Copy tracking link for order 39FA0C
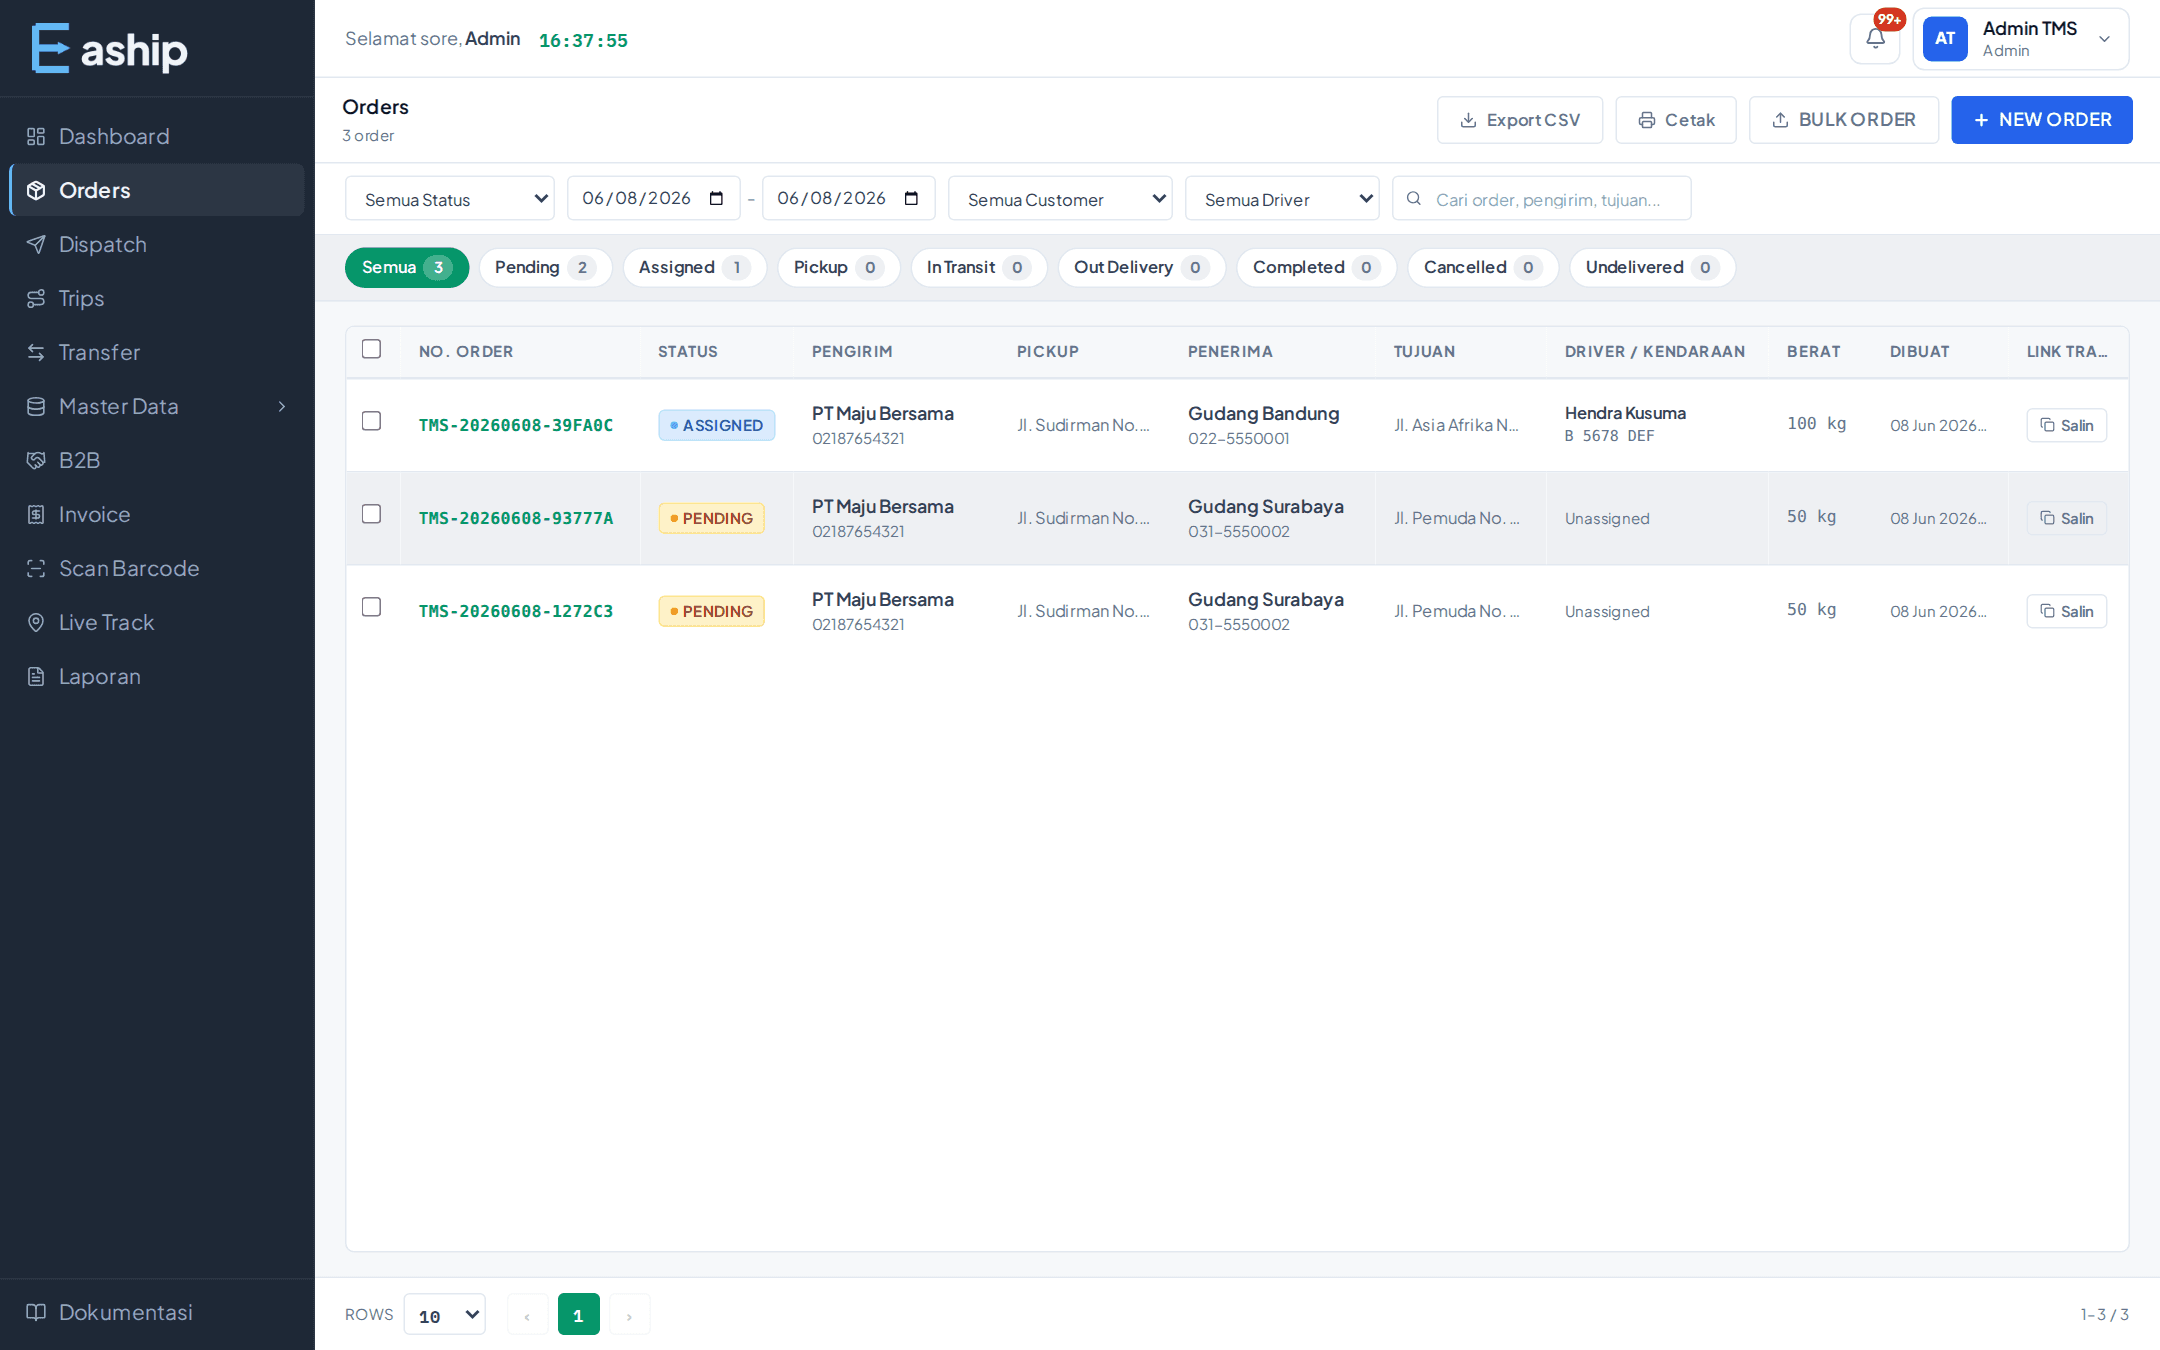2160x1350 pixels. pyautogui.click(x=2066, y=425)
